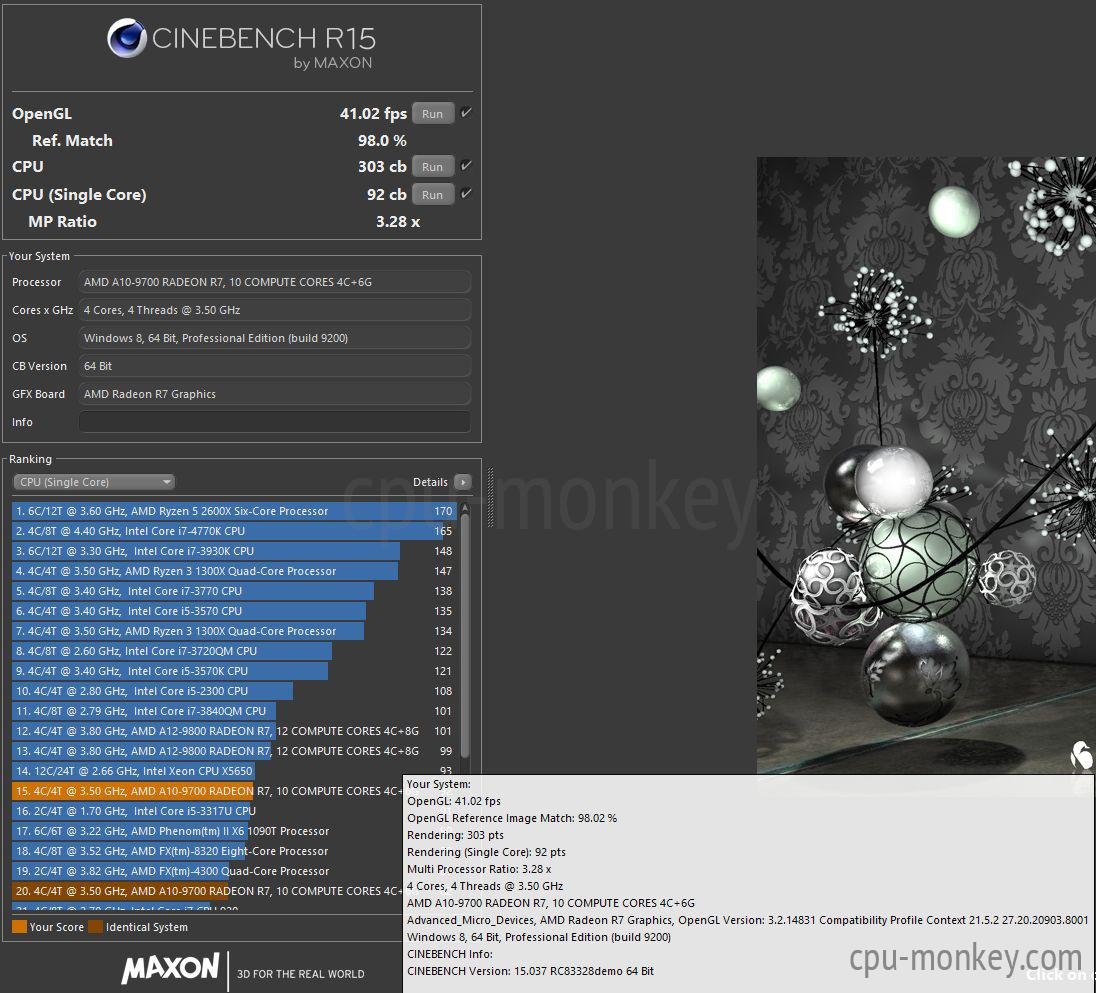Viewport: 1096px width, 993px height.
Task: Select ranking row 8 Intel Core i7-3720QM
Action: [x=234, y=651]
